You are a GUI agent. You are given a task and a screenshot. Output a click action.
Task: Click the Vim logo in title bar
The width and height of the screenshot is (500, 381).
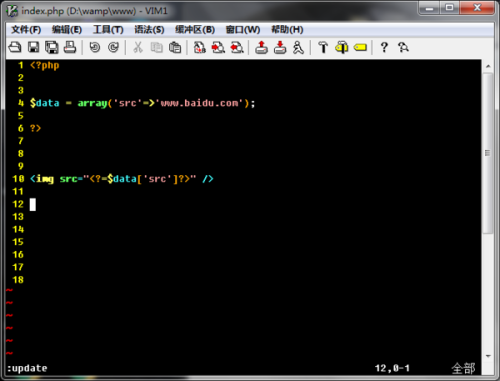pyautogui.click(x=12, y=11)
